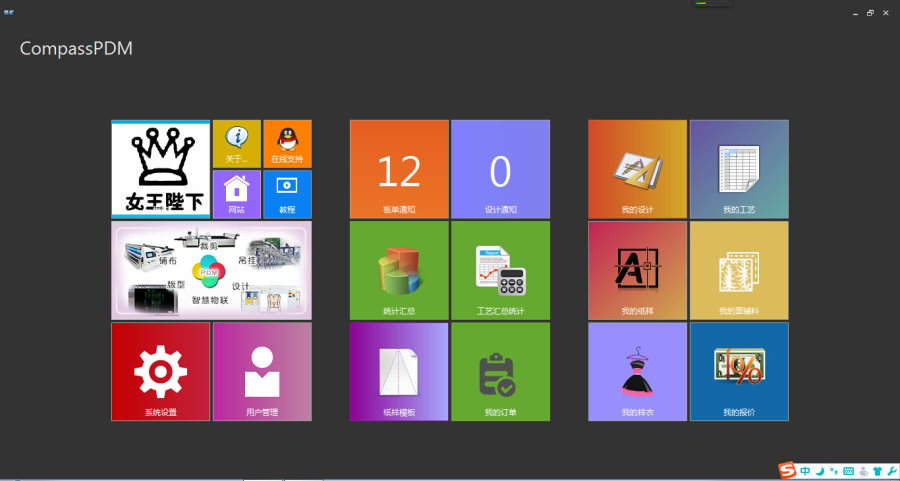Click the Sogou S input method logo
Screen dimensions: 900x481
788,471
